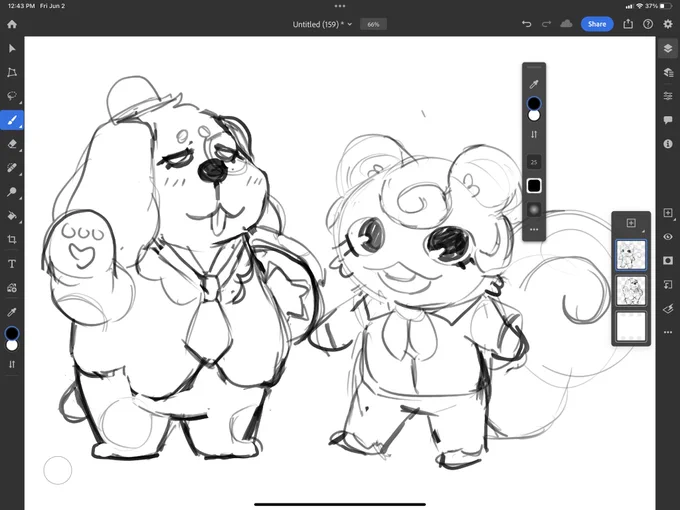Image resolution: width=680 pixels, height=510 pixels.
Task: Open the 66% zoom level field
Action: 373,24
